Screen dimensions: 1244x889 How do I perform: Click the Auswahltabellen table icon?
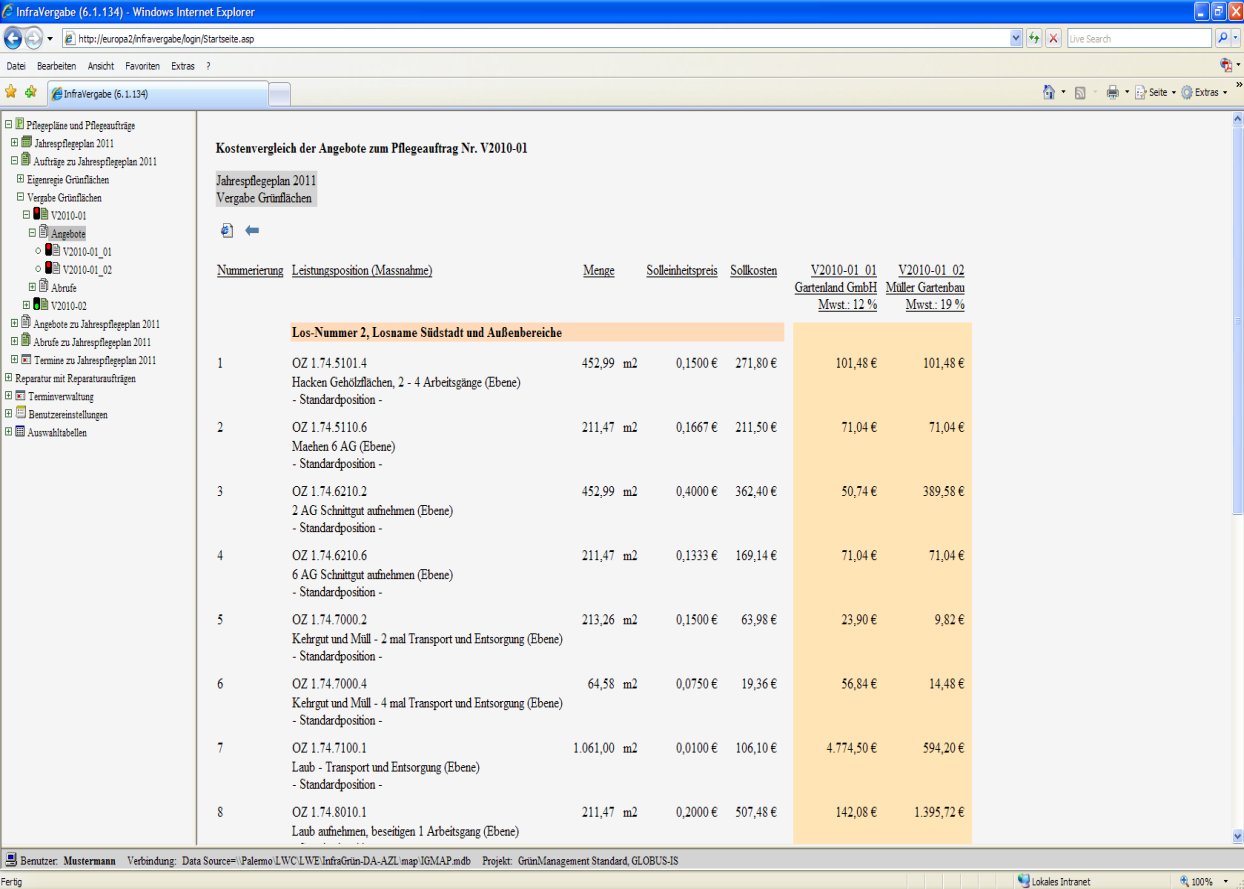[20, 432]
